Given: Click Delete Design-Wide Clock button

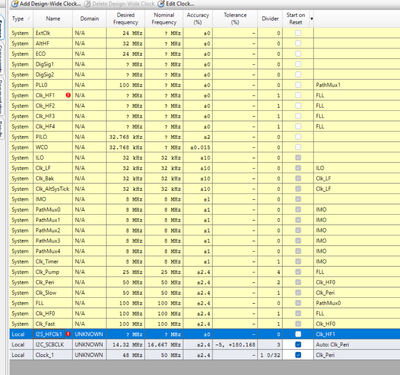Looking at the screenshot, I should pyautogui.click(x=119, y=4).
